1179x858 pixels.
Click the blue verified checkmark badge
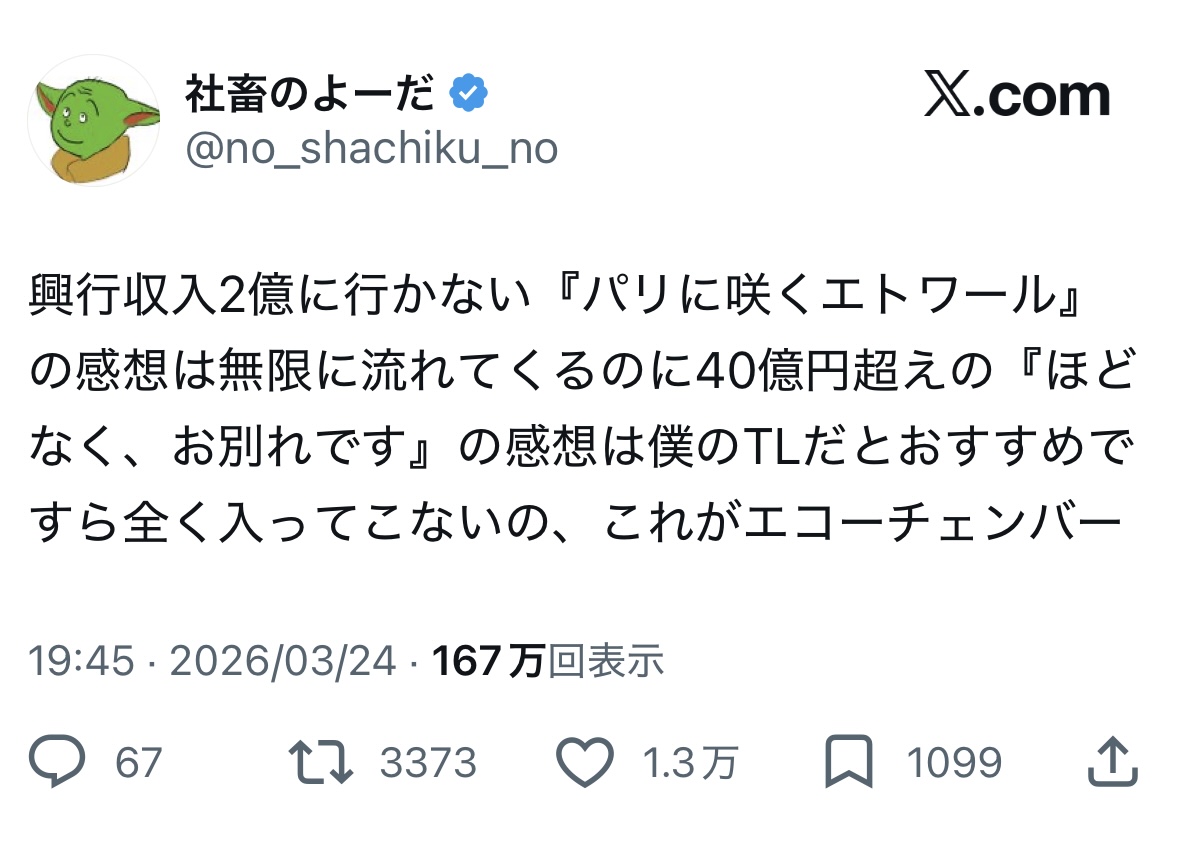(468, 95)
